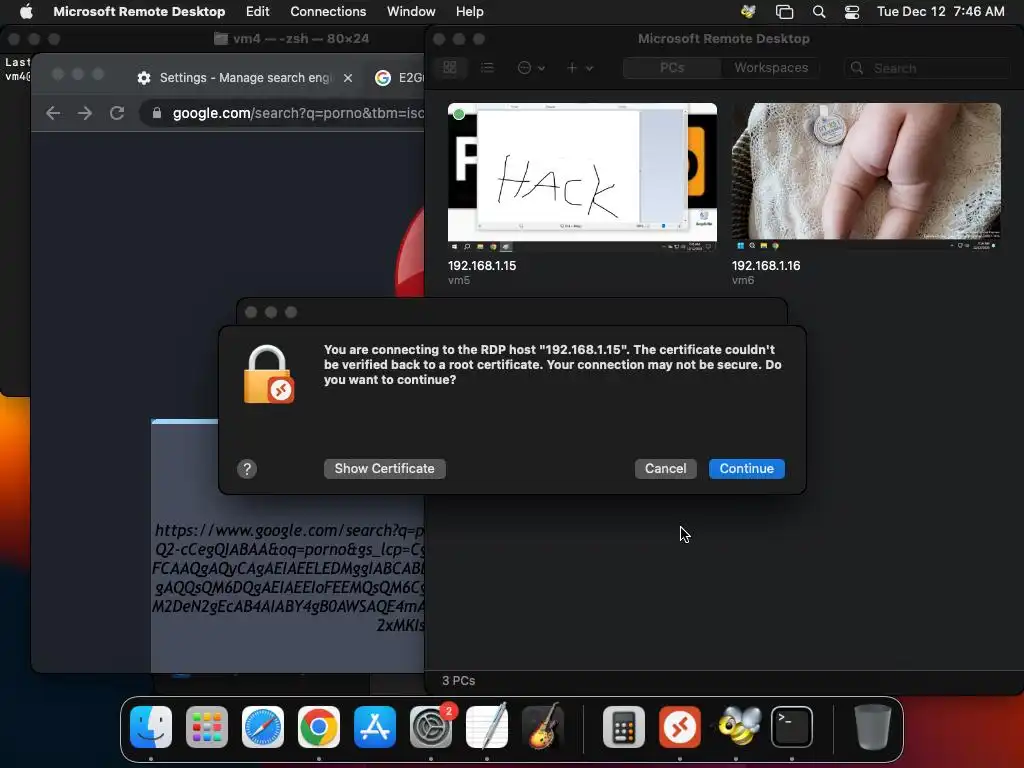
Task: Reload the page in Chrome
Action: pyautogui.click(x=117, y=113)
